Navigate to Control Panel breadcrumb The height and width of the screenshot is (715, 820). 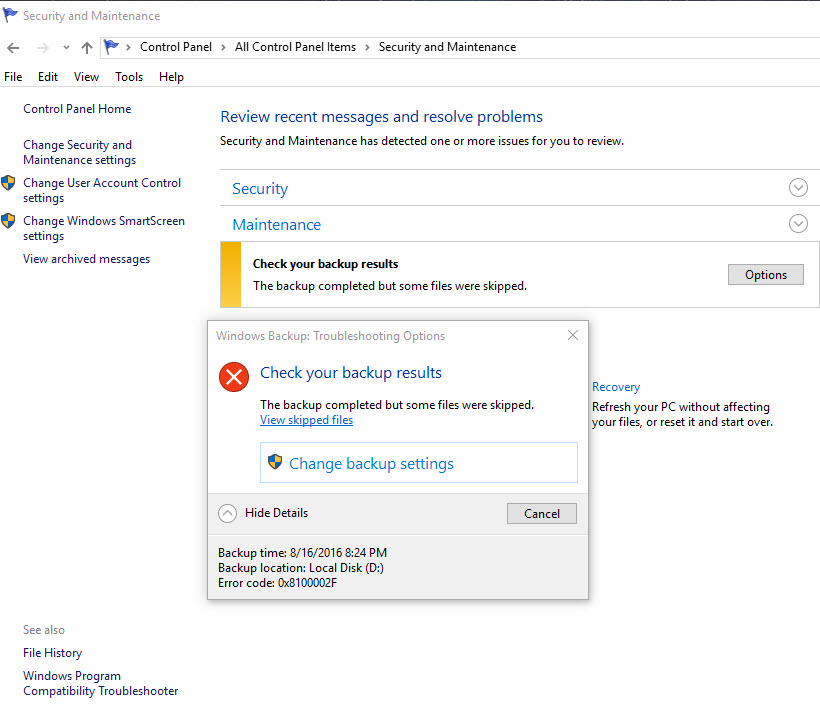click(176, 47)
